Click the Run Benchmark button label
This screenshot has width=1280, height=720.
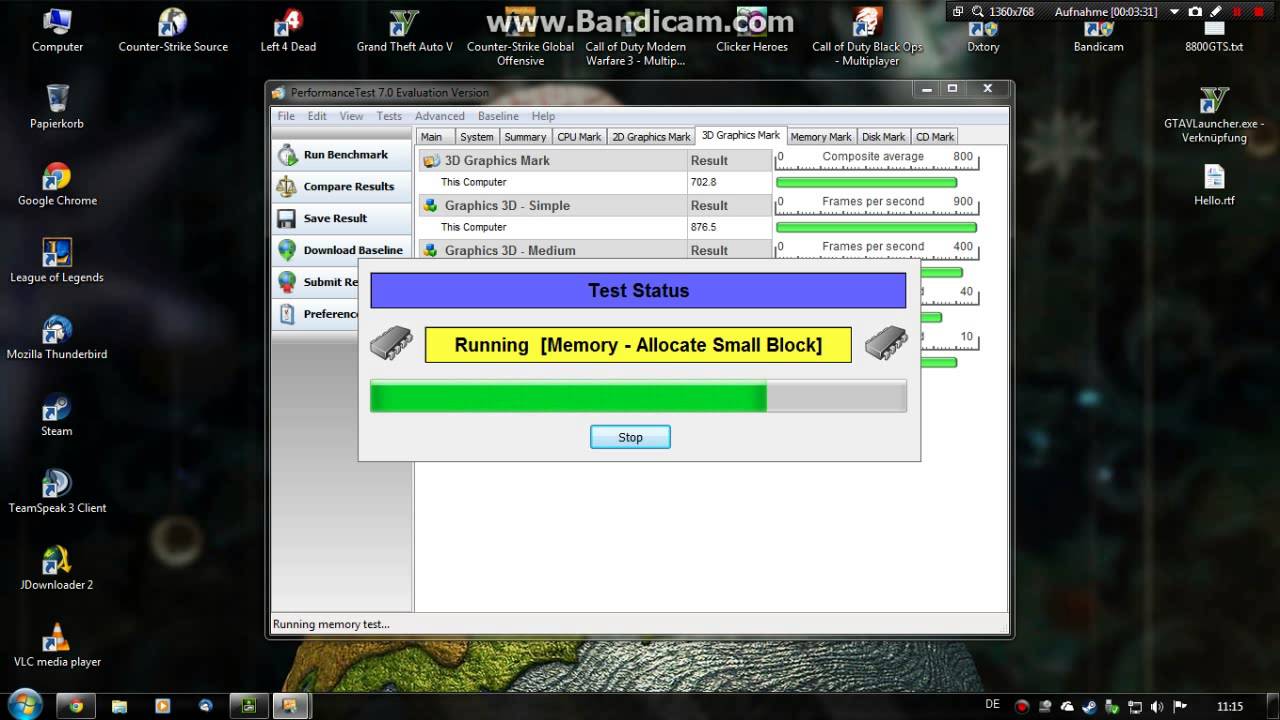pos(346,155)
